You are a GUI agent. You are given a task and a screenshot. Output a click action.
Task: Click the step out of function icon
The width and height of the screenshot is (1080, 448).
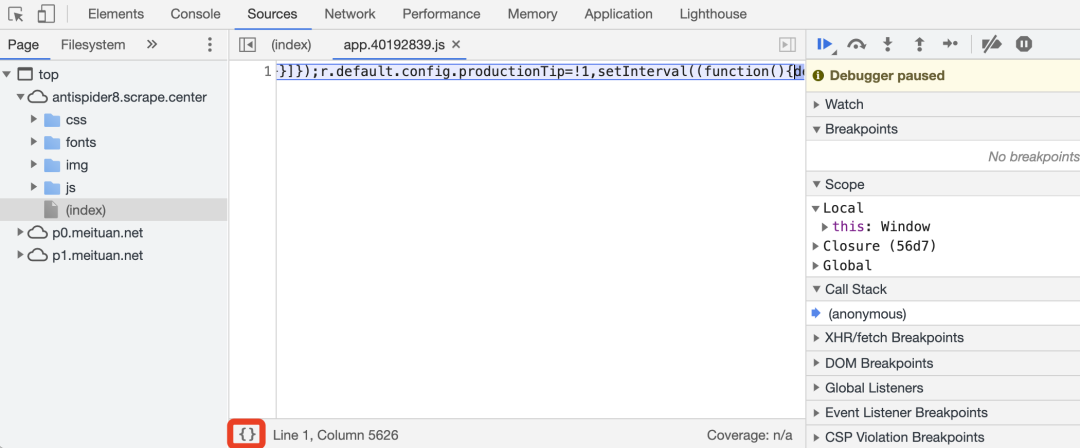tap(919, 44)
